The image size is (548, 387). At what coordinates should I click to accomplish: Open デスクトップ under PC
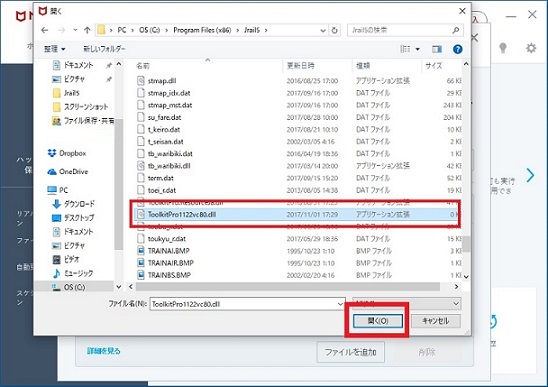(x=79, y=218)
